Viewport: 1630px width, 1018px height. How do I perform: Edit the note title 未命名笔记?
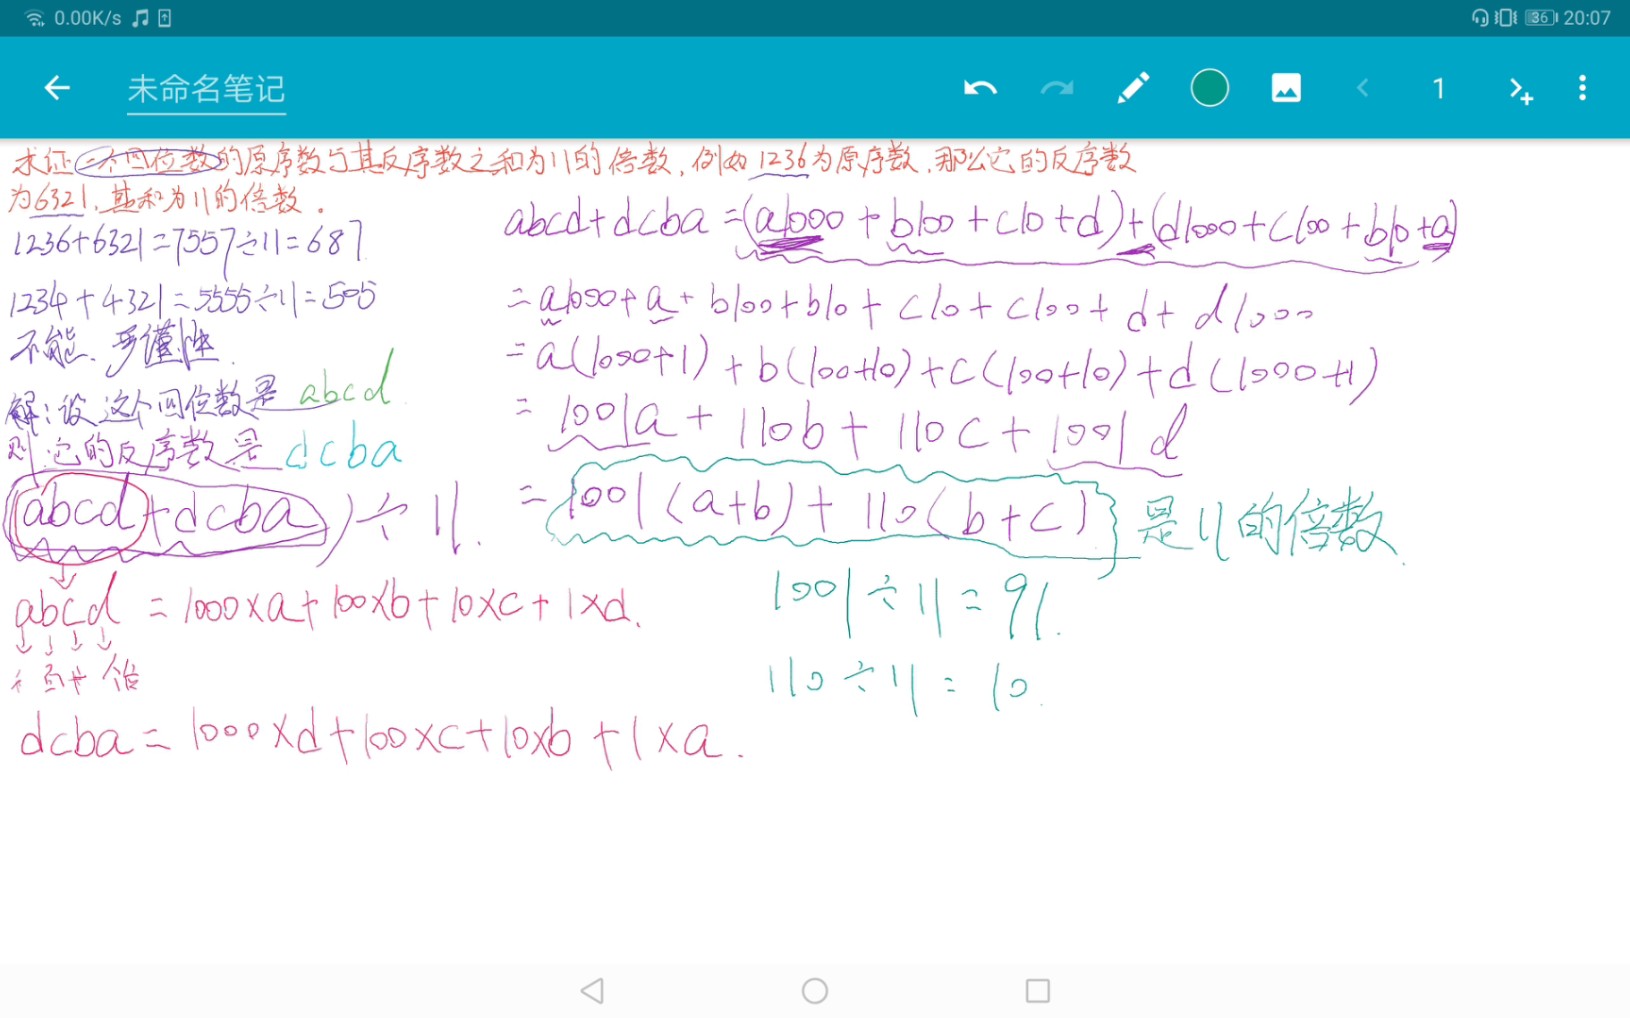click(206, 89)
